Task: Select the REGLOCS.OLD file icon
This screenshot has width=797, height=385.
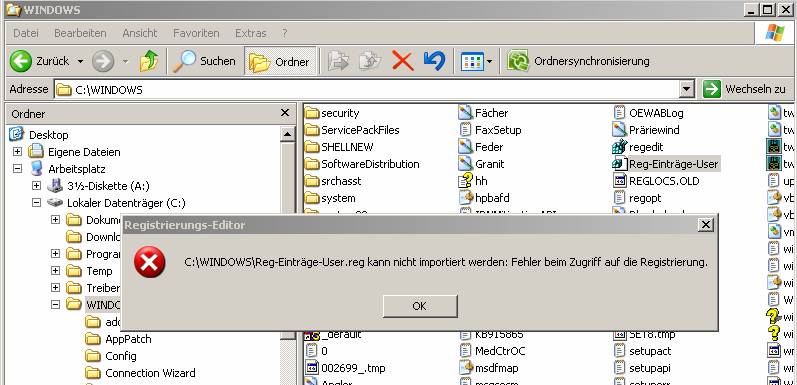Action: click(x=619, y=181)
